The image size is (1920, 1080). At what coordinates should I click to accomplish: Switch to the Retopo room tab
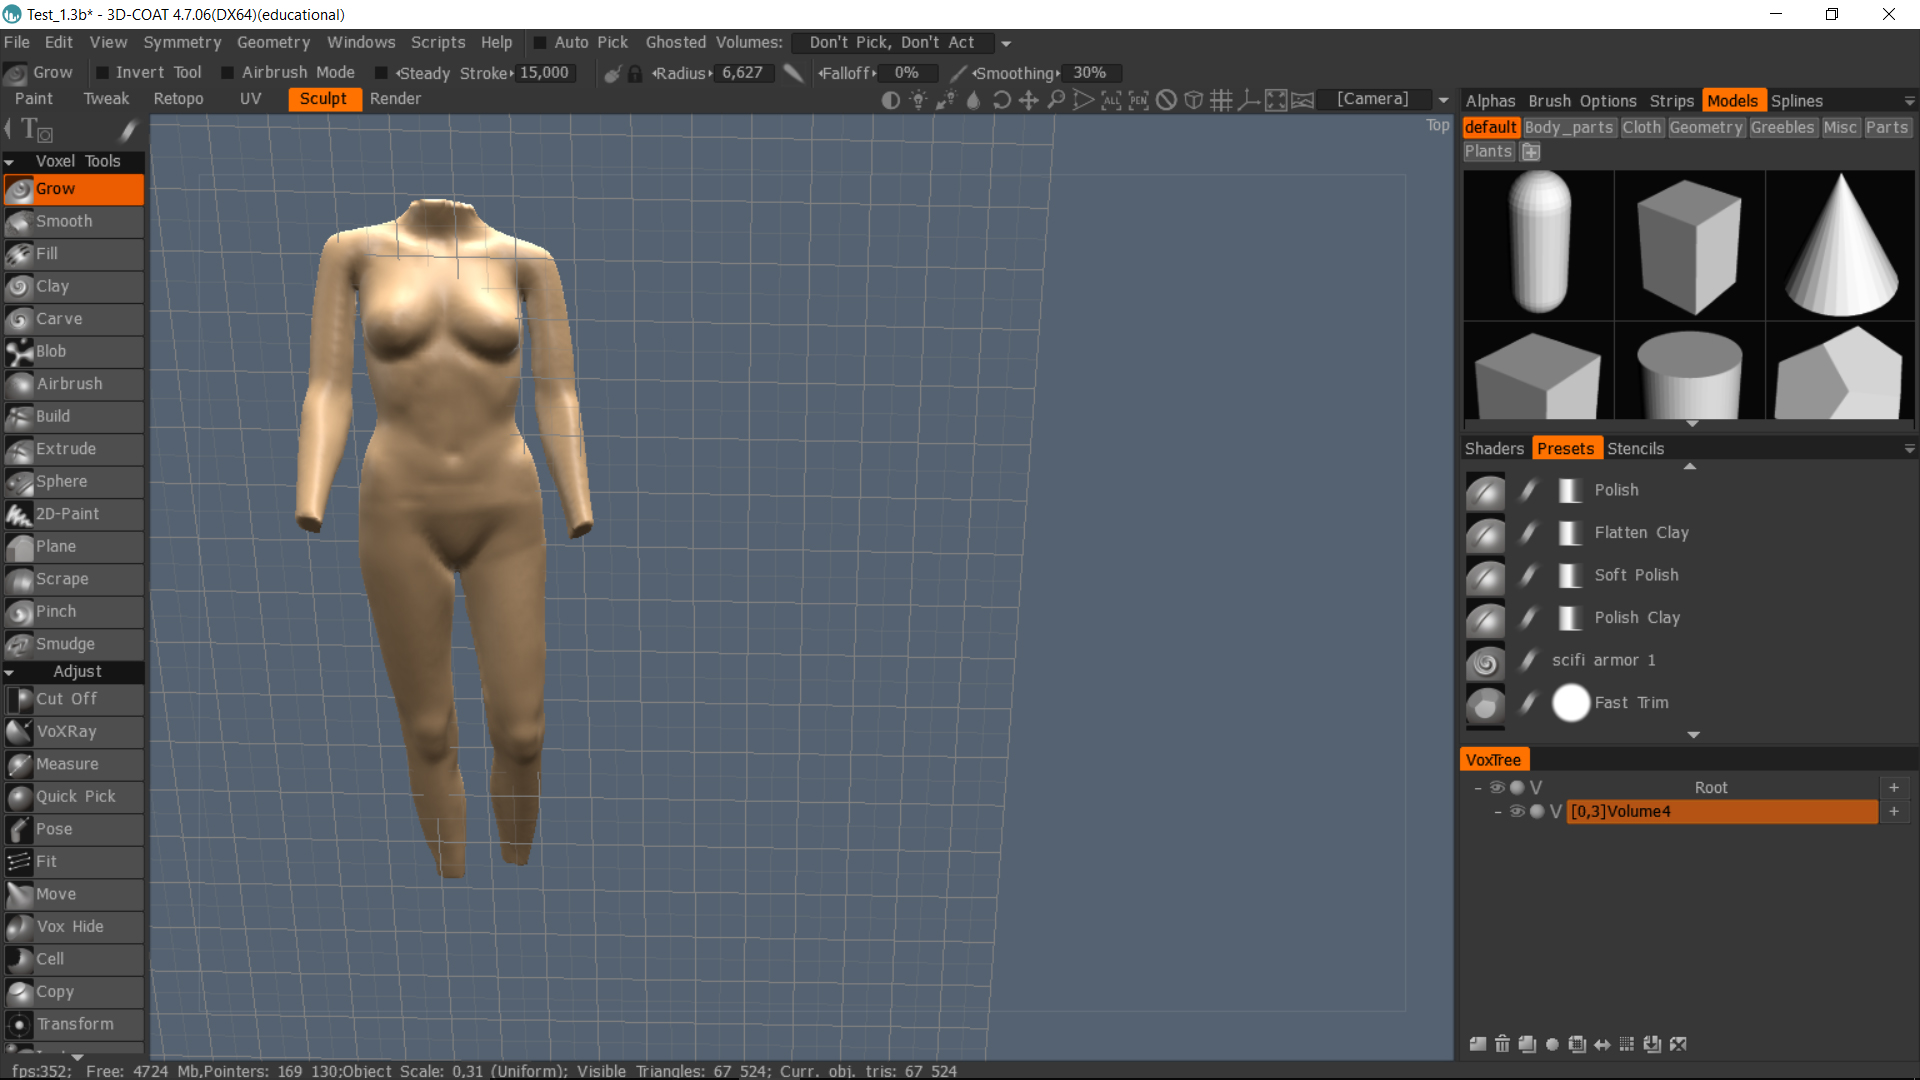[x=178, y=99]
